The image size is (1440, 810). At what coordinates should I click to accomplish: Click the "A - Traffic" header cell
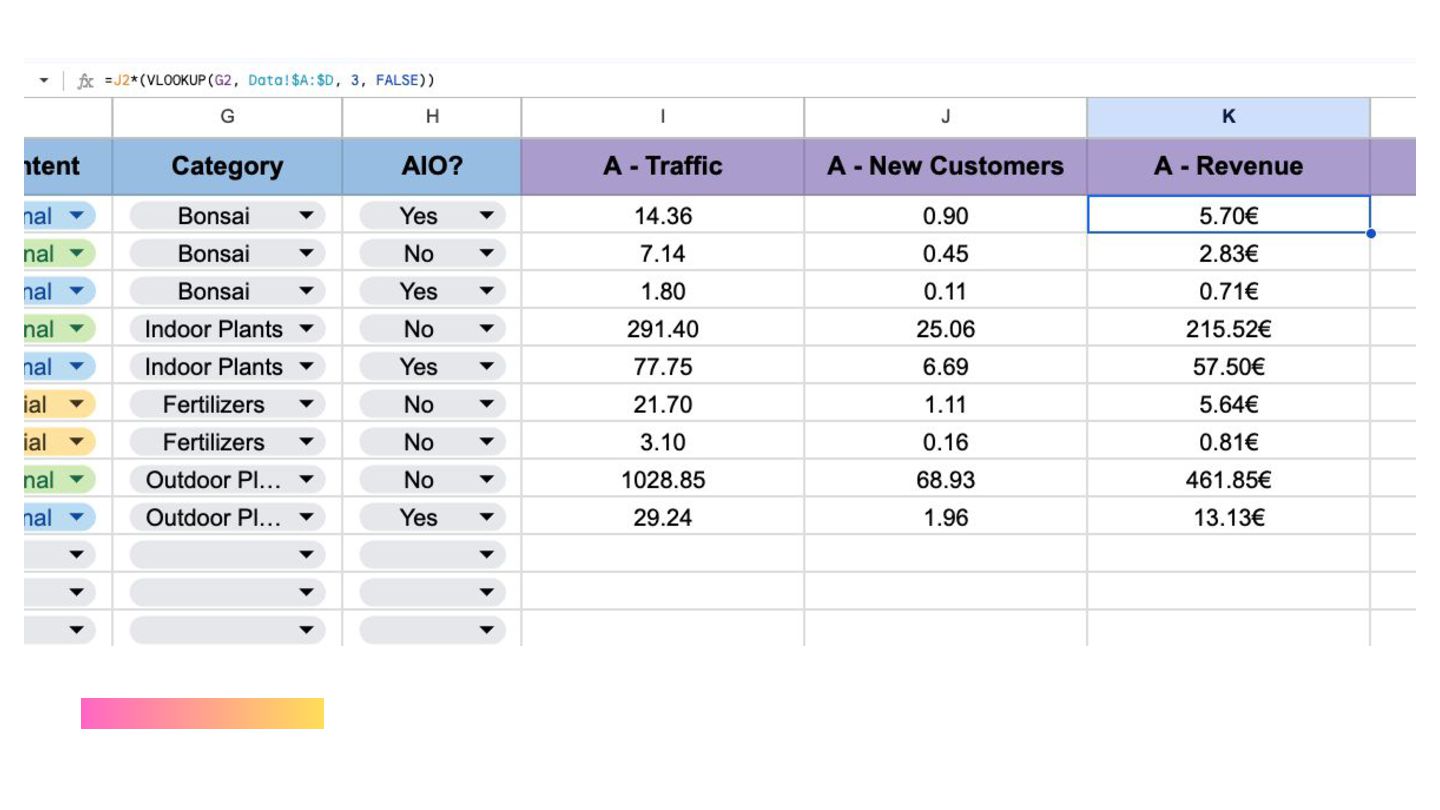click(662, 166)
